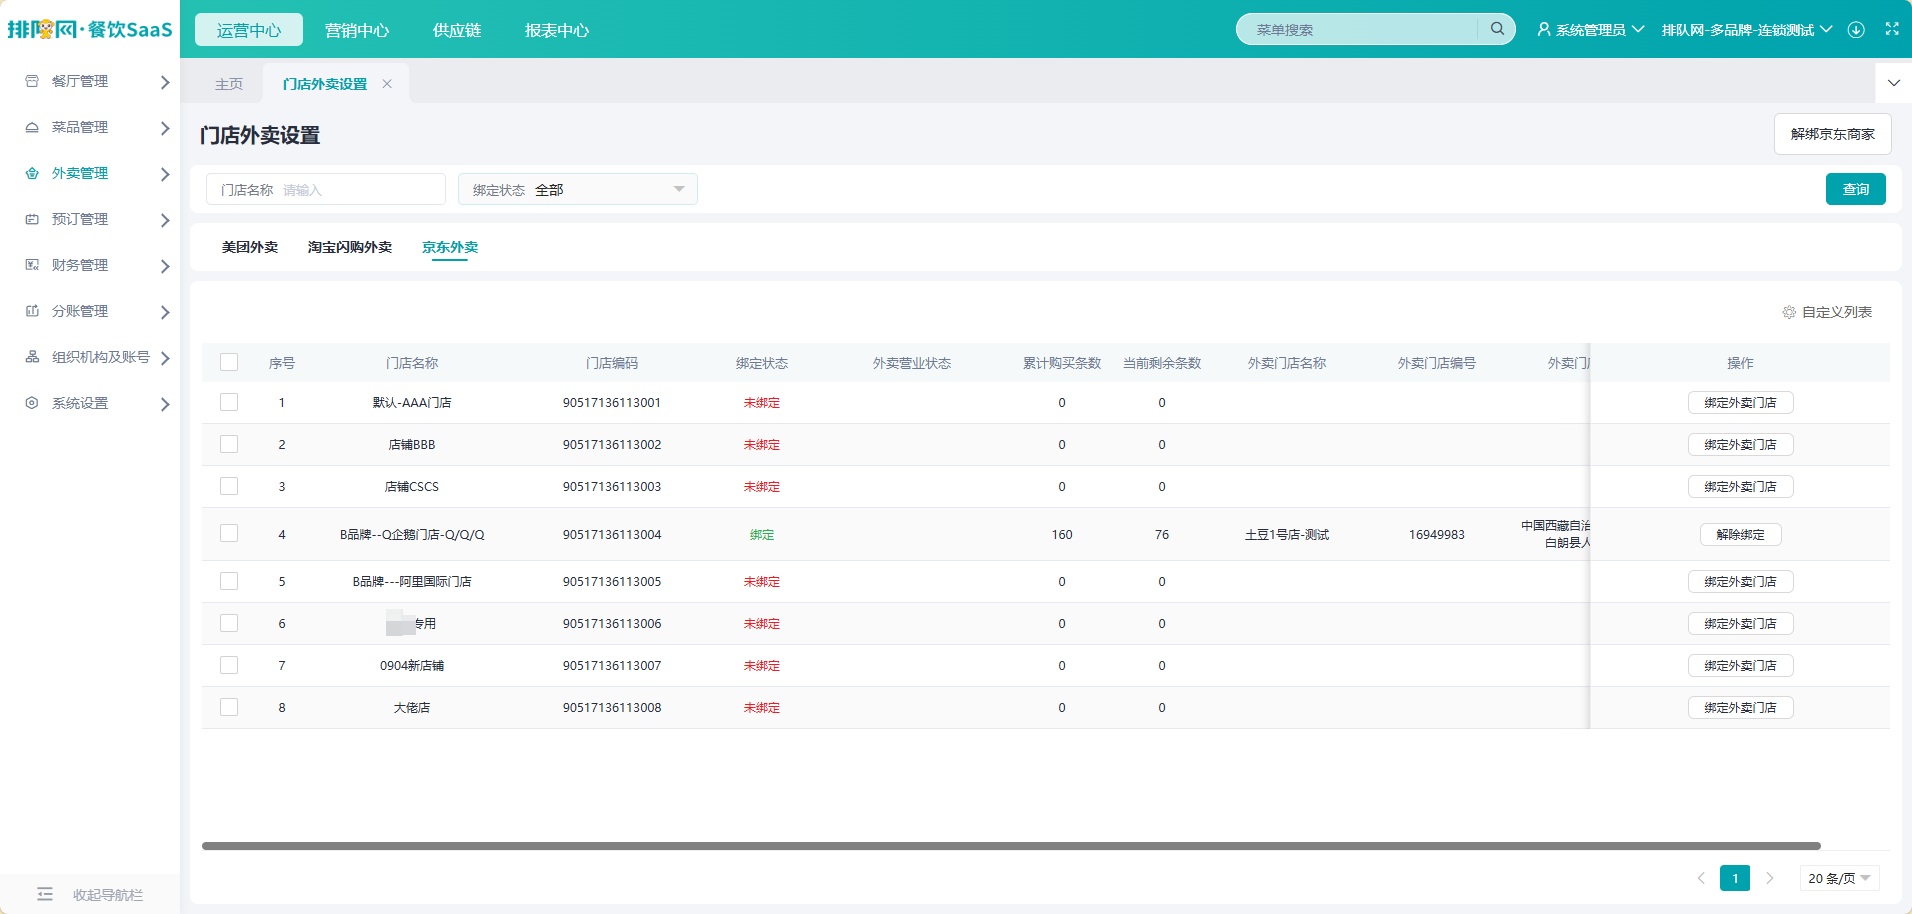Image resolution: width=1912 pixels, height=914 pixels.
Task: Click the 分账管理 sidebar icon
Action: (32, 311)
